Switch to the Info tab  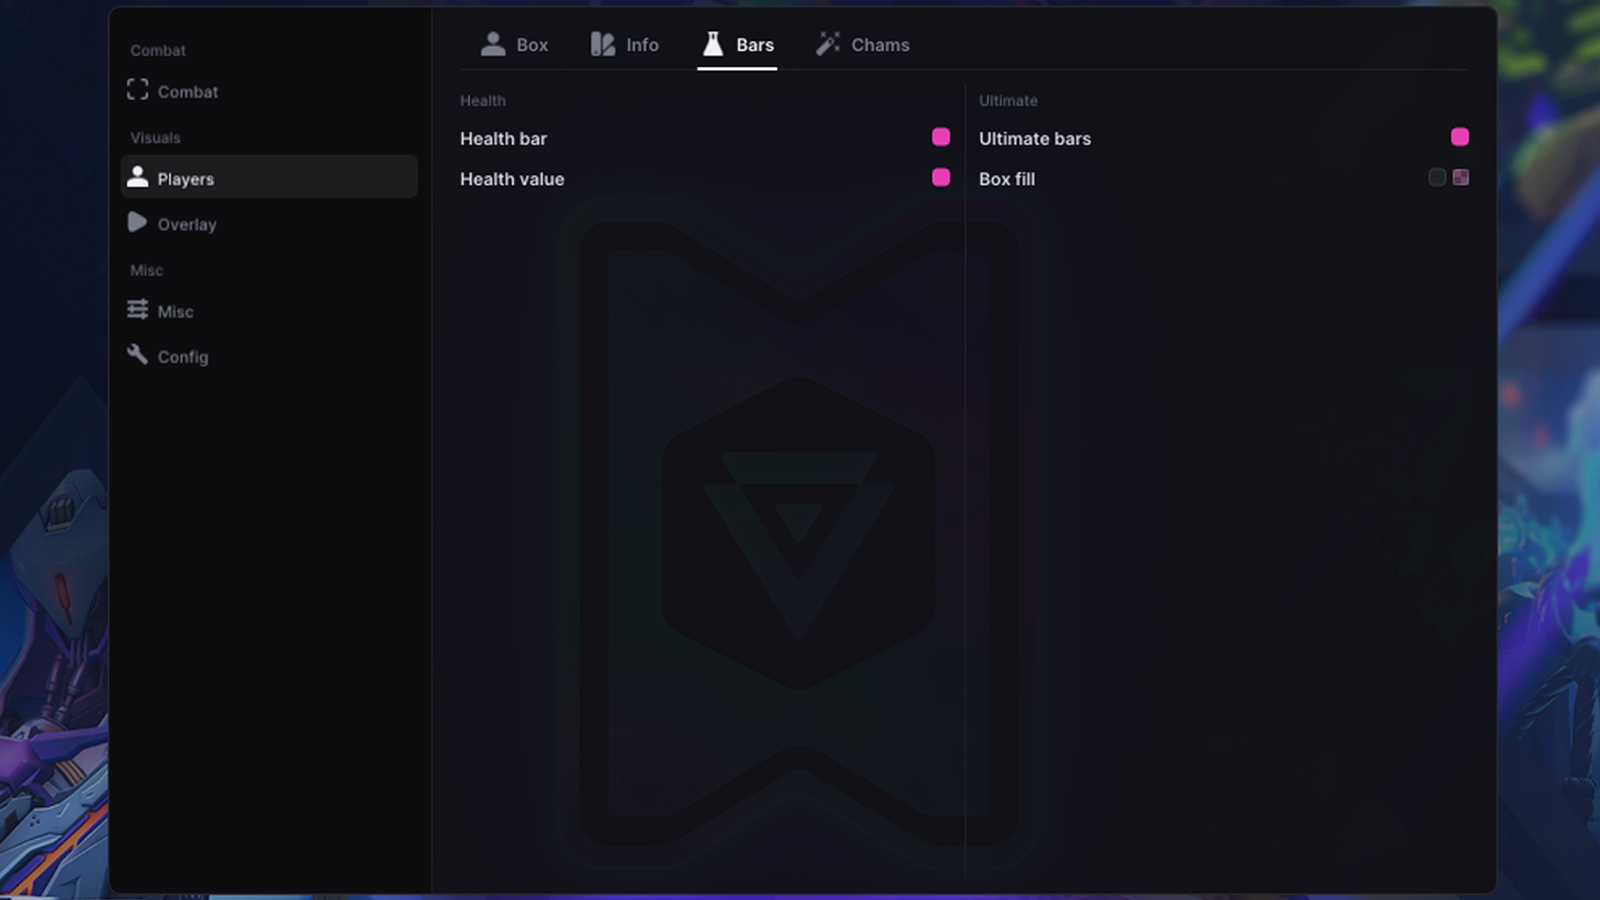(625, 45)
